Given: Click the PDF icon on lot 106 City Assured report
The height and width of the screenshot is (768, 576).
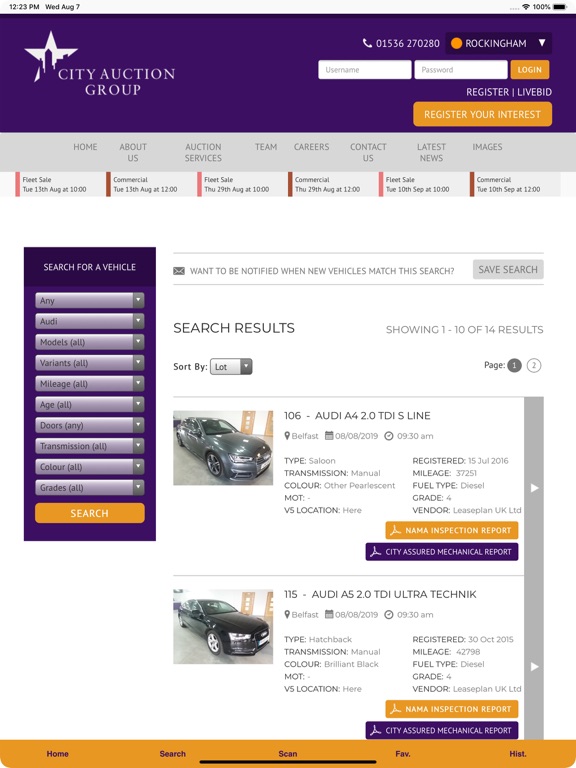Looking at the screenshot, I should click(x=375, y=552).
